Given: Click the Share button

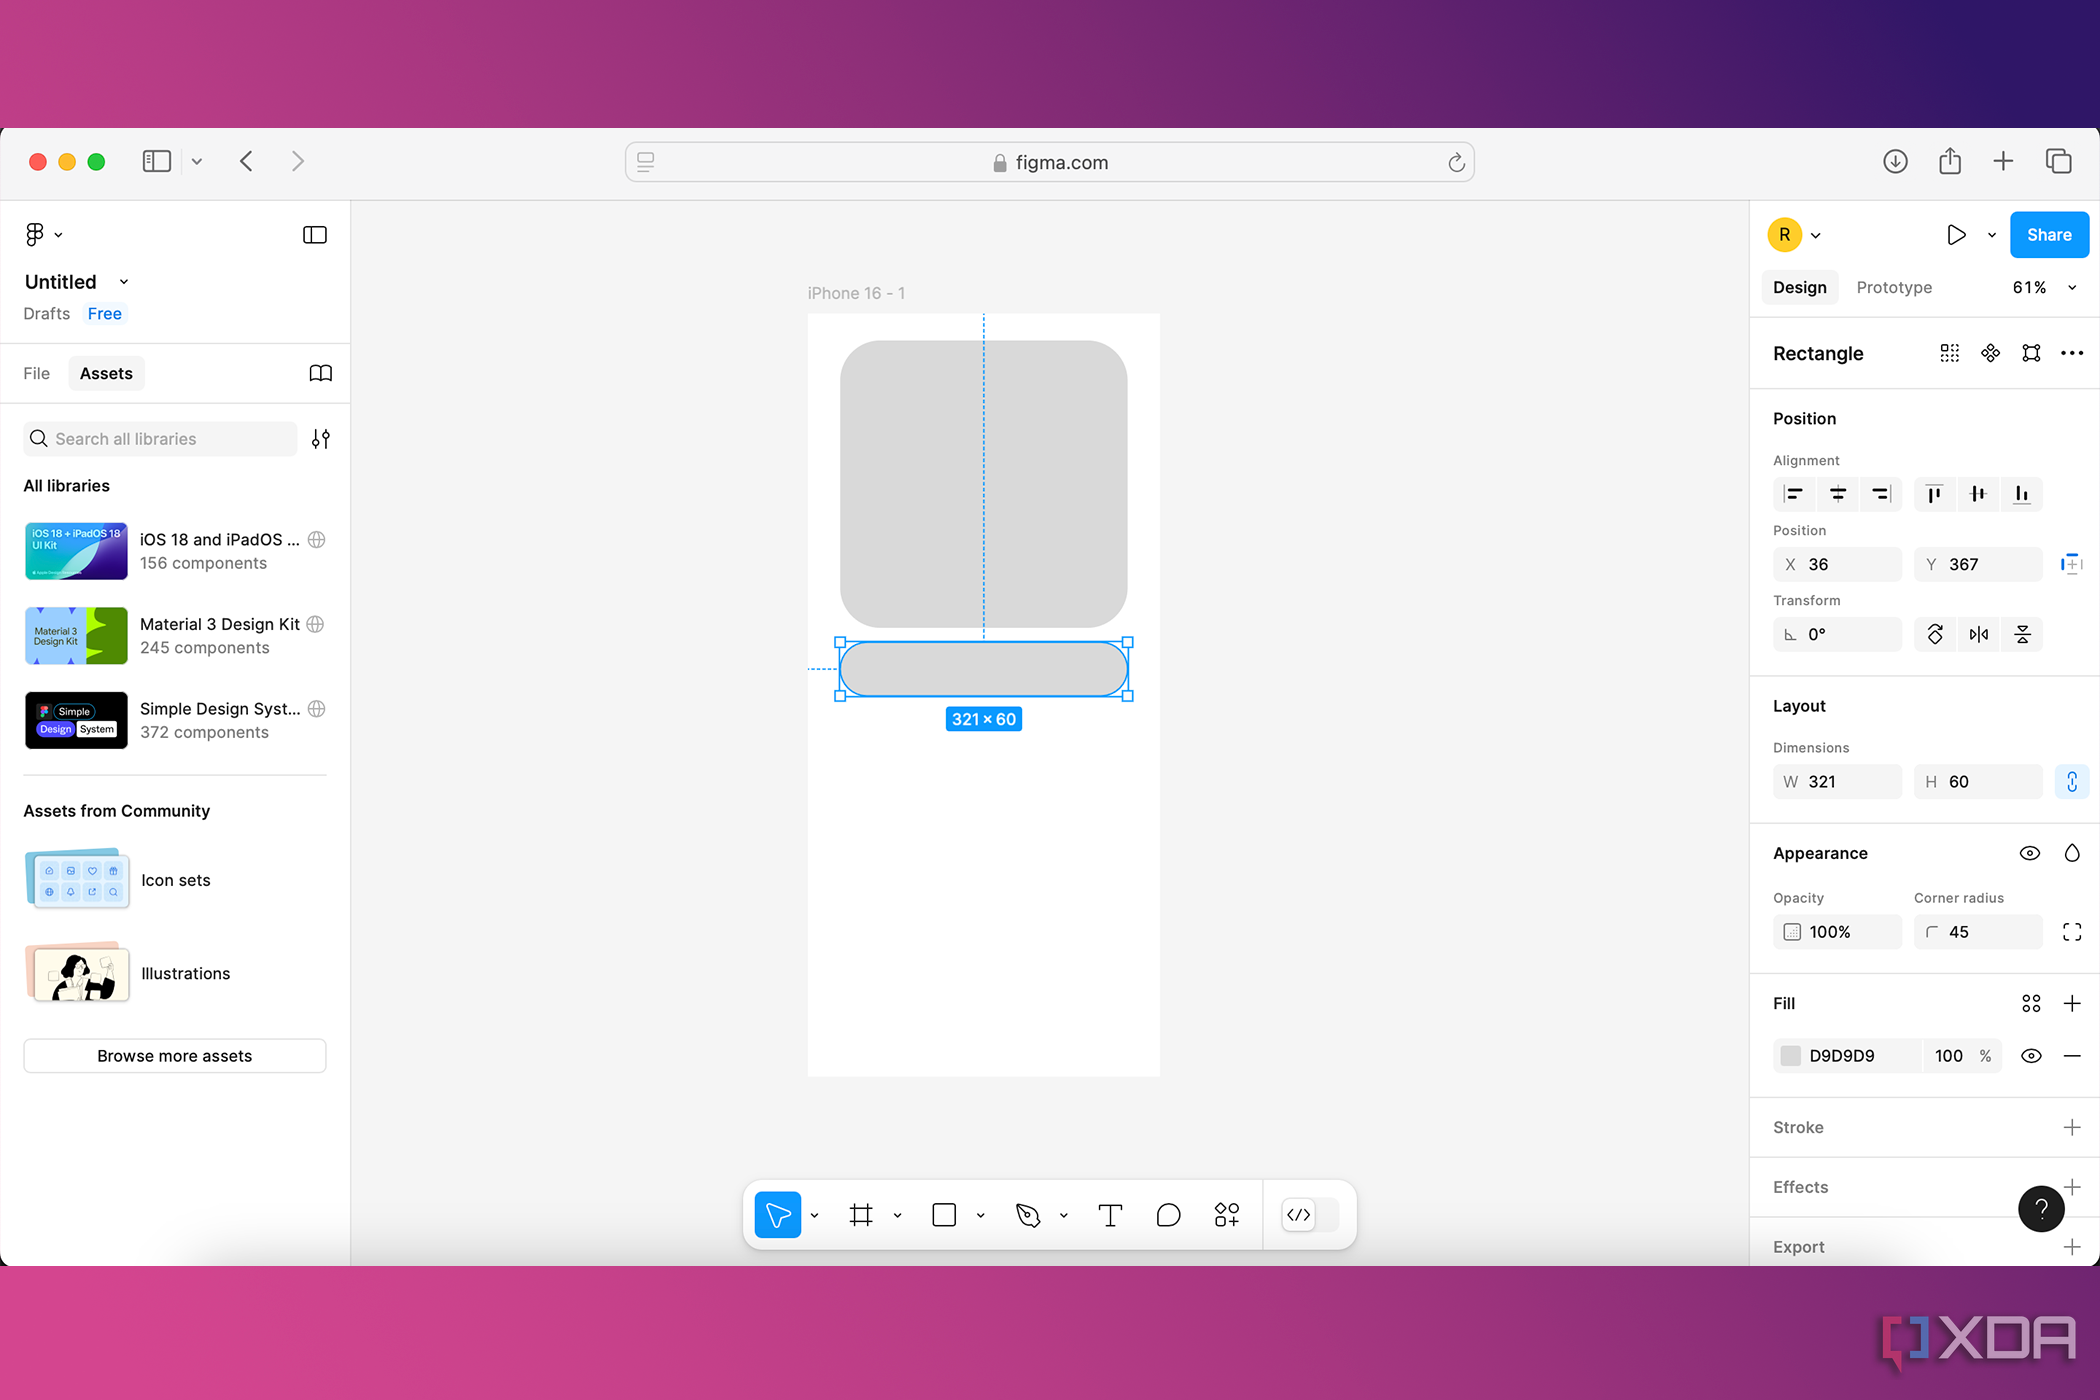Looking at the screenshot, I should pos(2047,234).
